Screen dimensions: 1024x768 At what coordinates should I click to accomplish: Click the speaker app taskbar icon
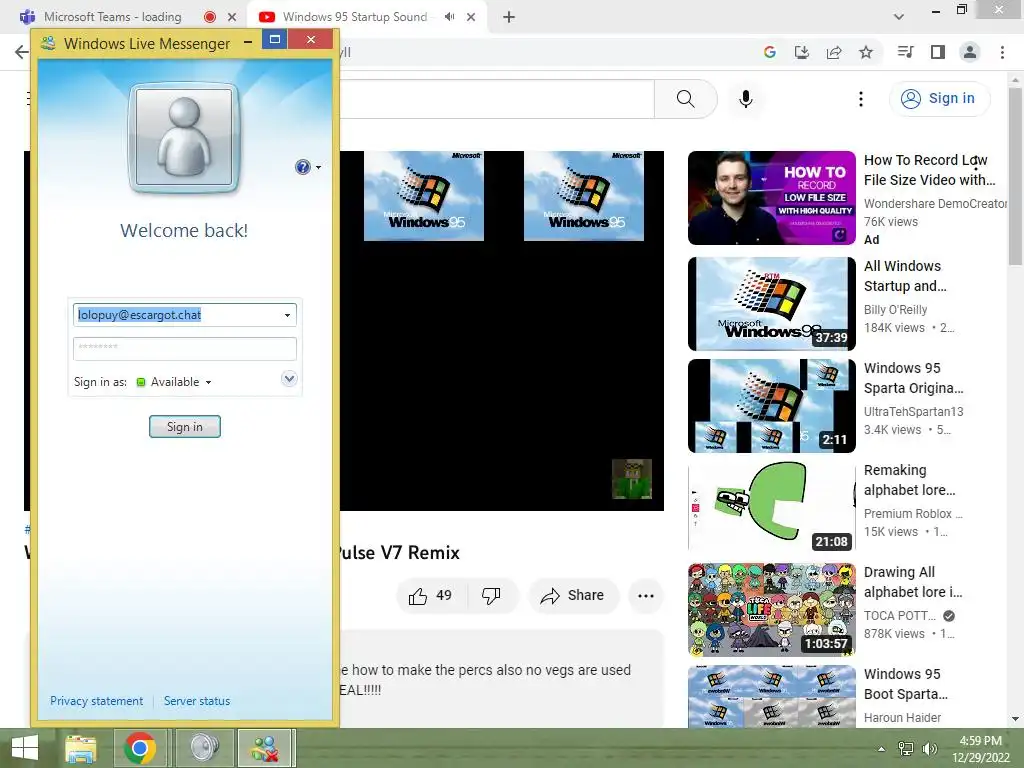click(x=204, y=748)
